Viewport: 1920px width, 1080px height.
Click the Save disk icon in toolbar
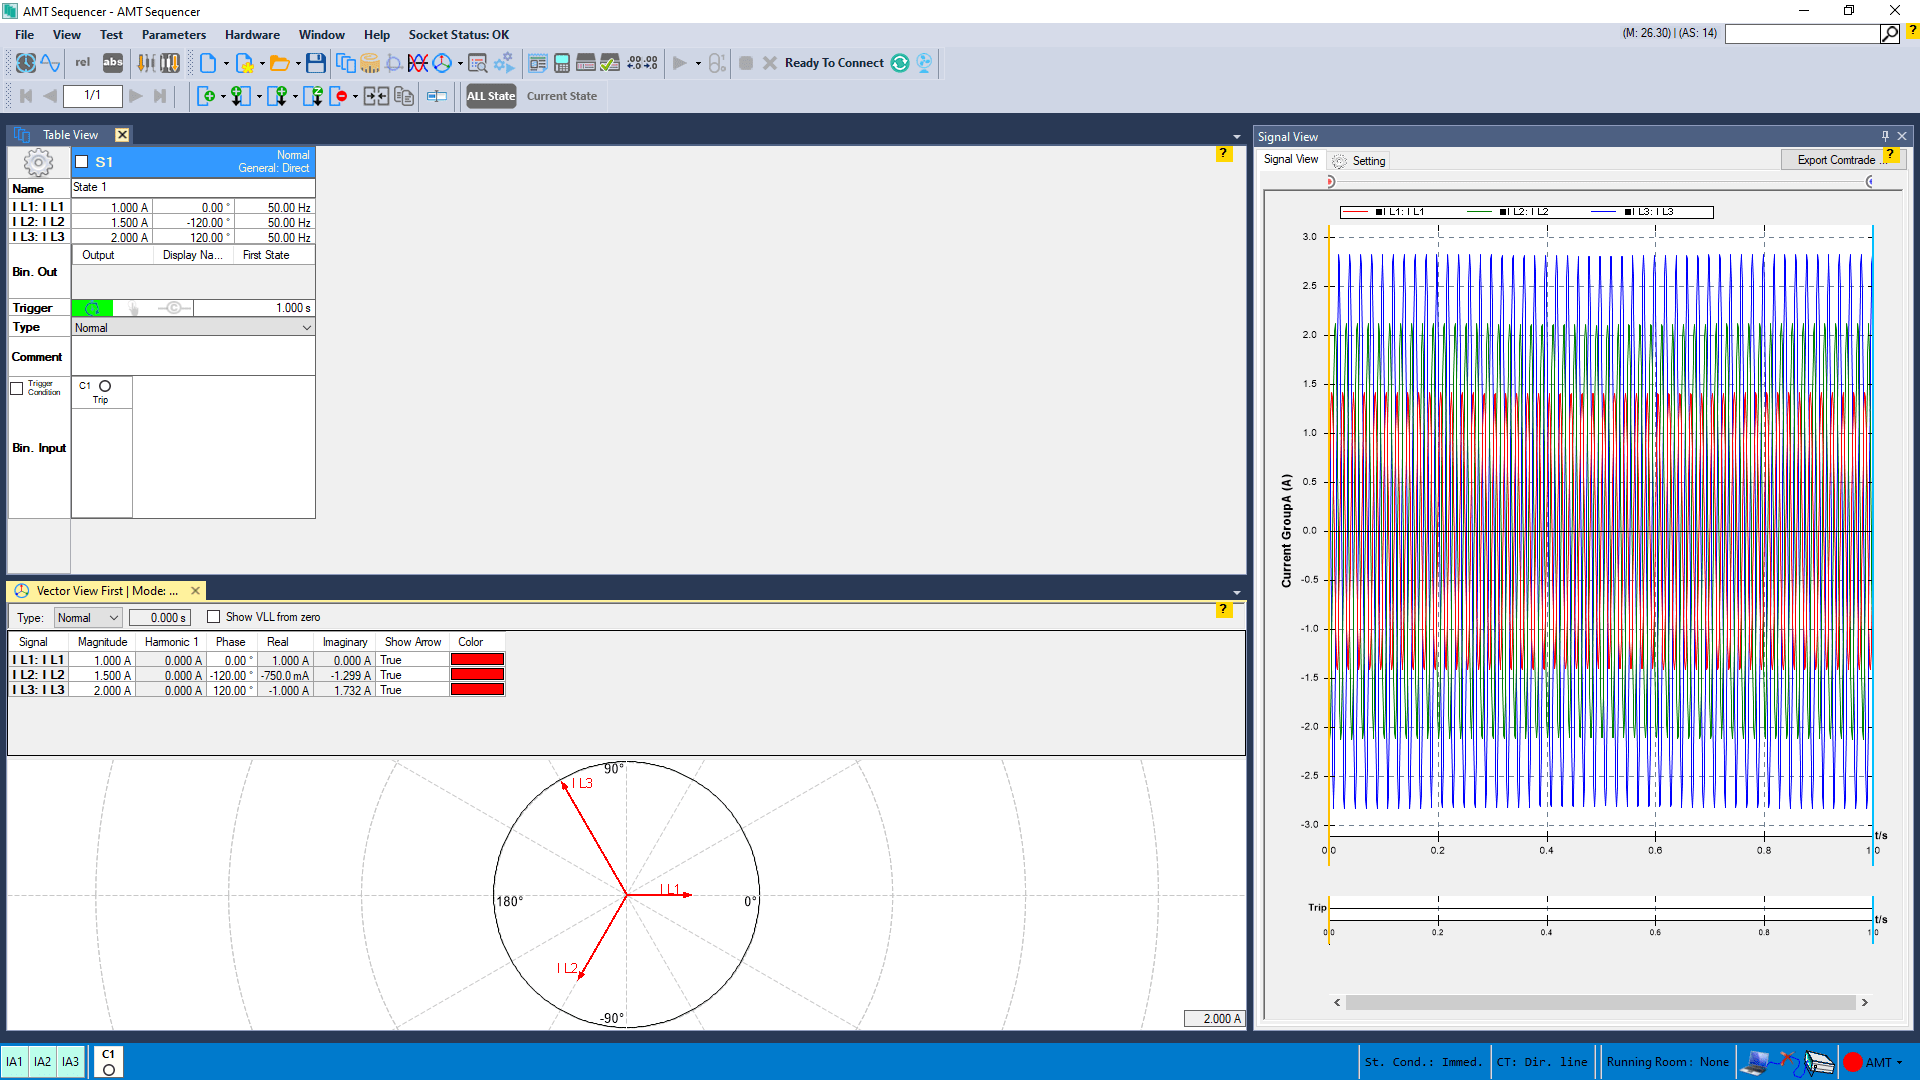pyautogui.click(x=315, y=63)
